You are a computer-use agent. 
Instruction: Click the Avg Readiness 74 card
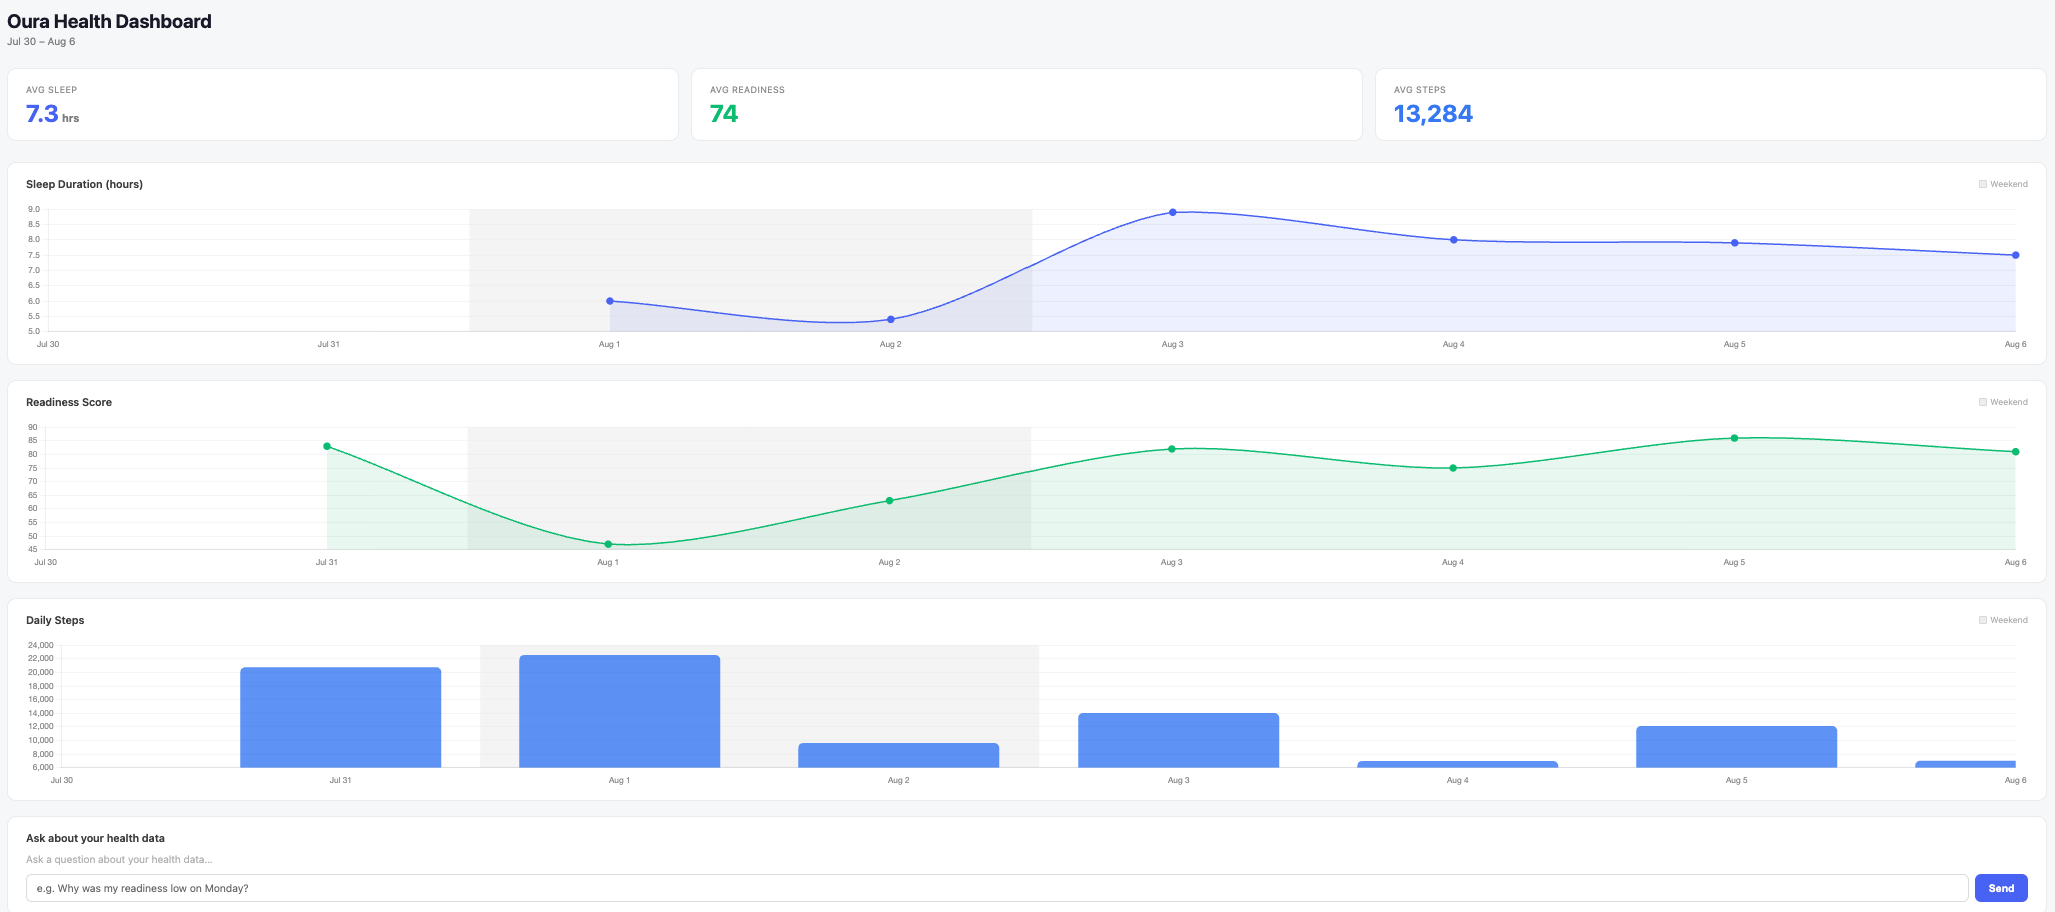point(1027,105)
